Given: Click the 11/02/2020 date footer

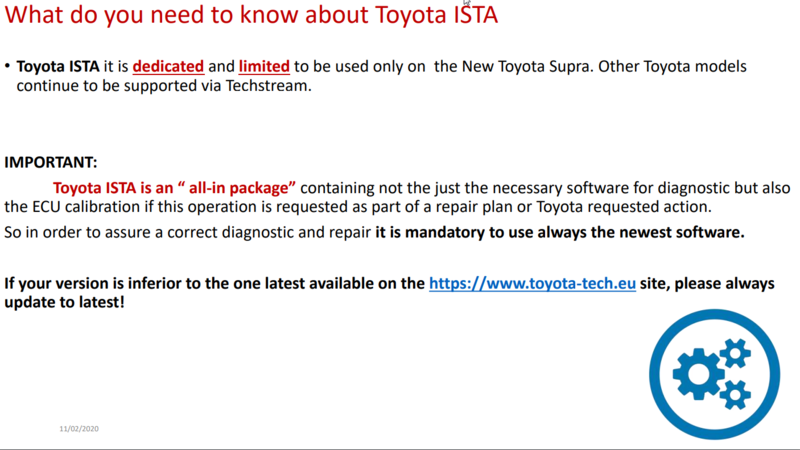Looking at the screenshot, I should click(79, 429).
